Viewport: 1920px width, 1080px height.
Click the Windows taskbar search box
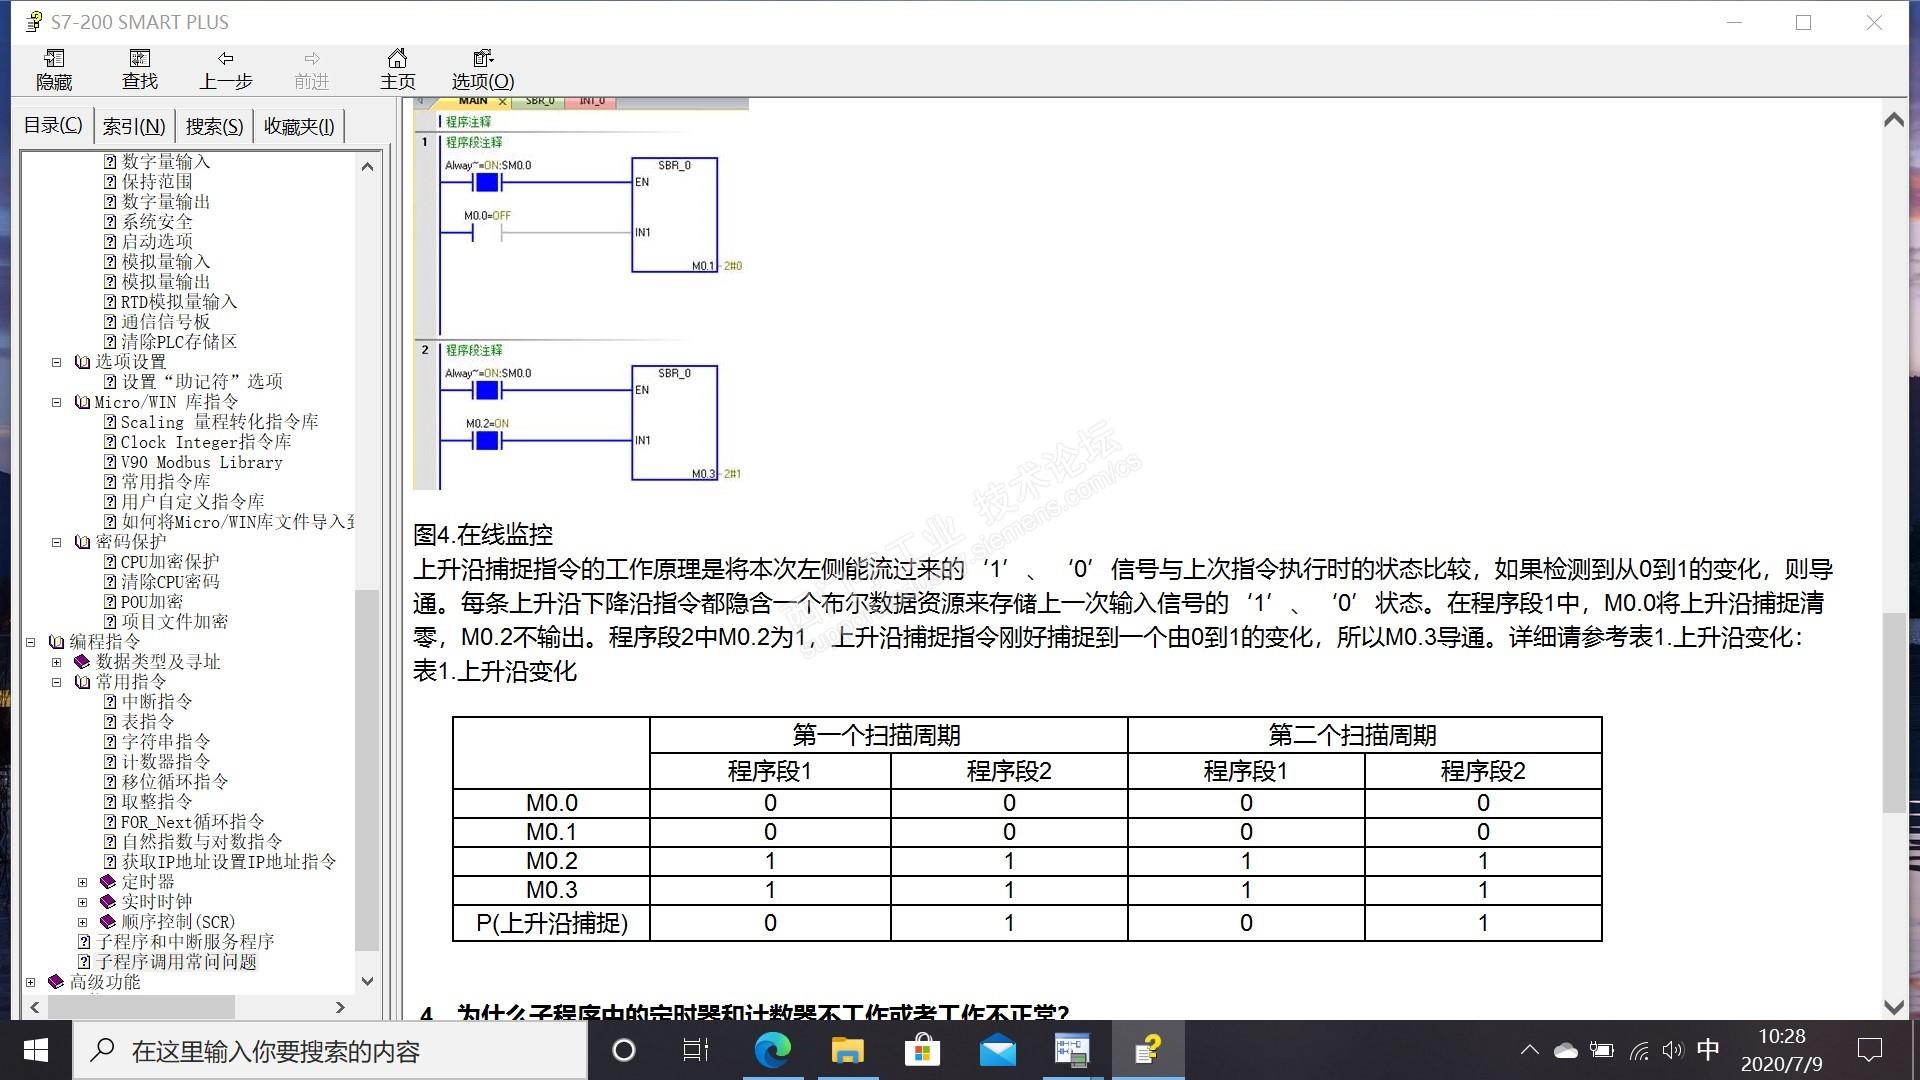pyautogui.click(x=330, y=1051)
